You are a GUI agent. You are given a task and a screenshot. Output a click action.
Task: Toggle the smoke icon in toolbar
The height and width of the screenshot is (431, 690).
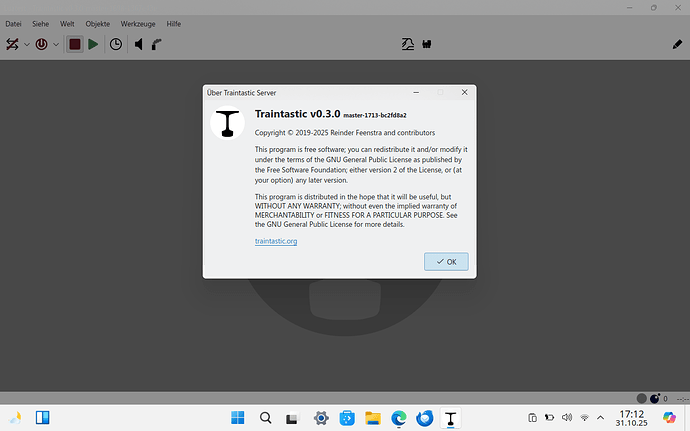159,44
